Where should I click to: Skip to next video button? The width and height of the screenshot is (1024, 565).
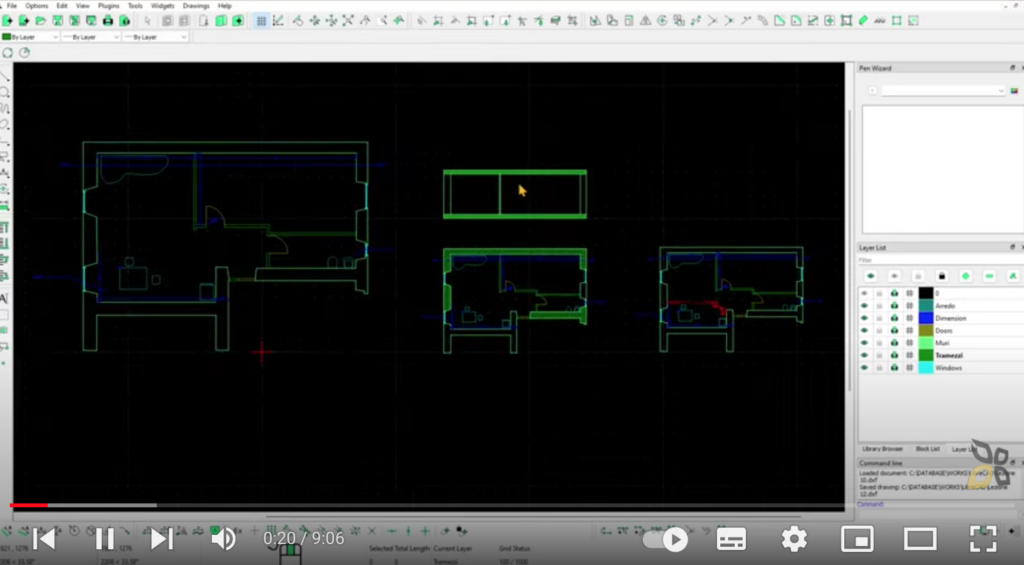(x=161, y=539)
